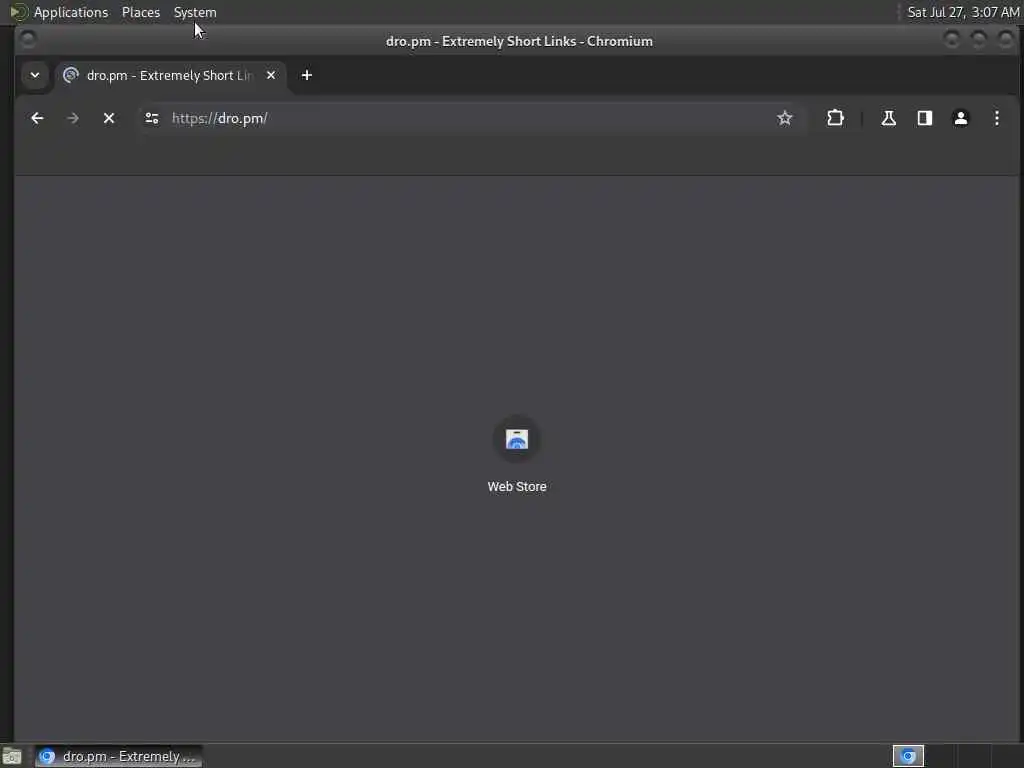Click the Applications launcher logo icon

(17, 12)
